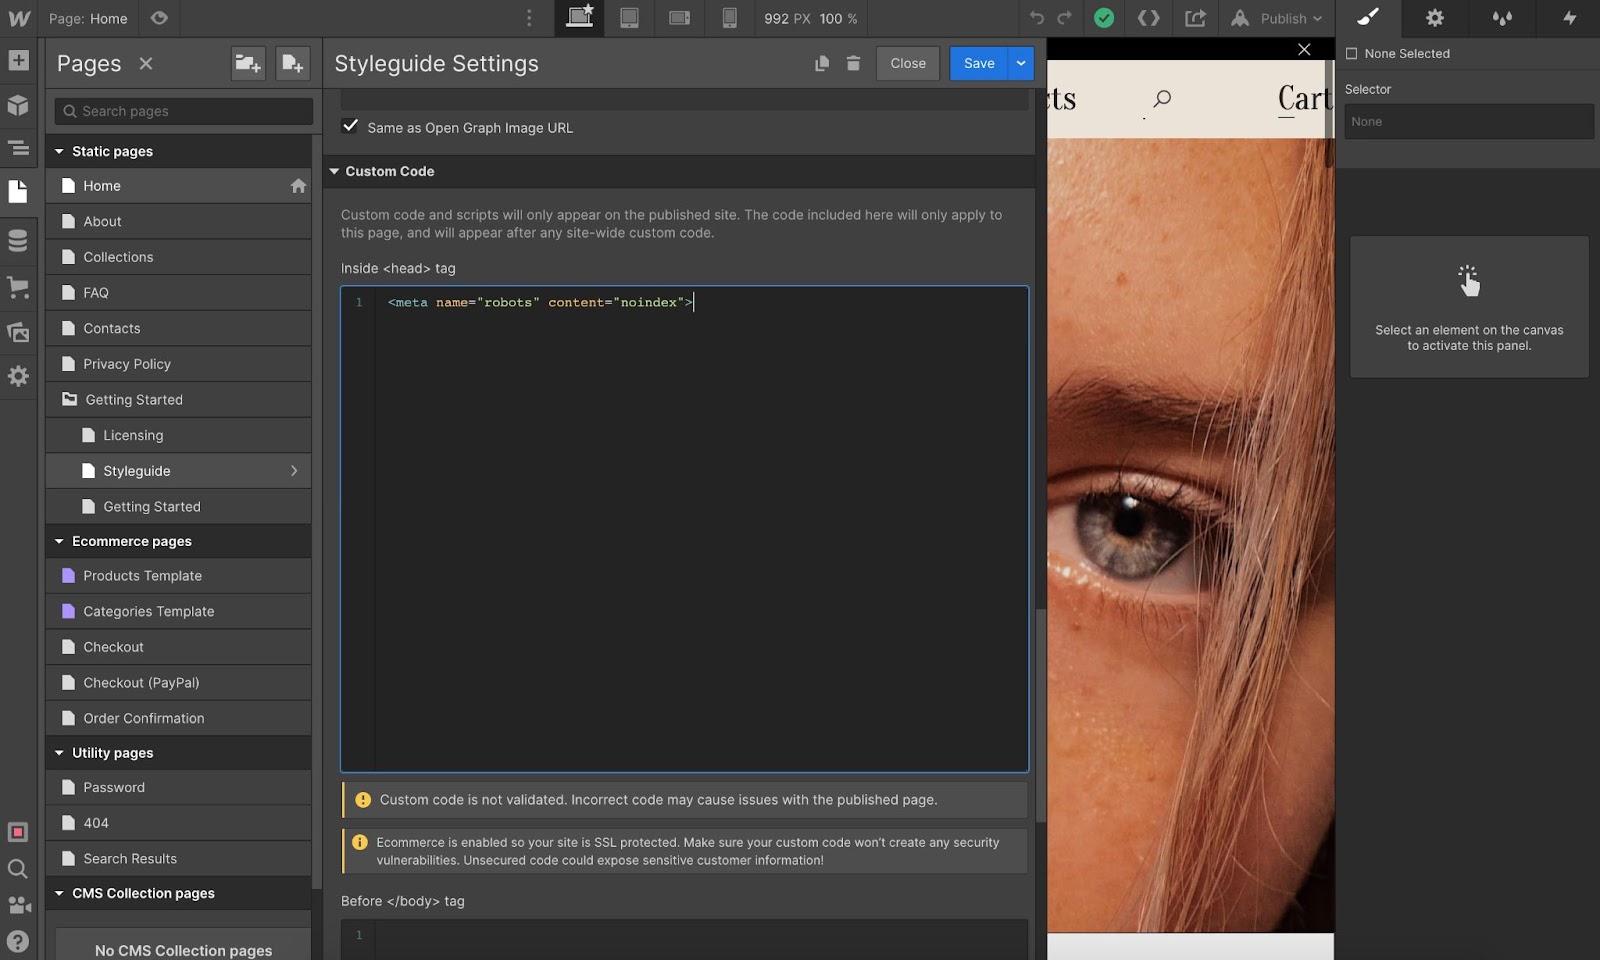1600x960 pixels.
Task: Click the Search pages field
Action: tap(184, 111)
